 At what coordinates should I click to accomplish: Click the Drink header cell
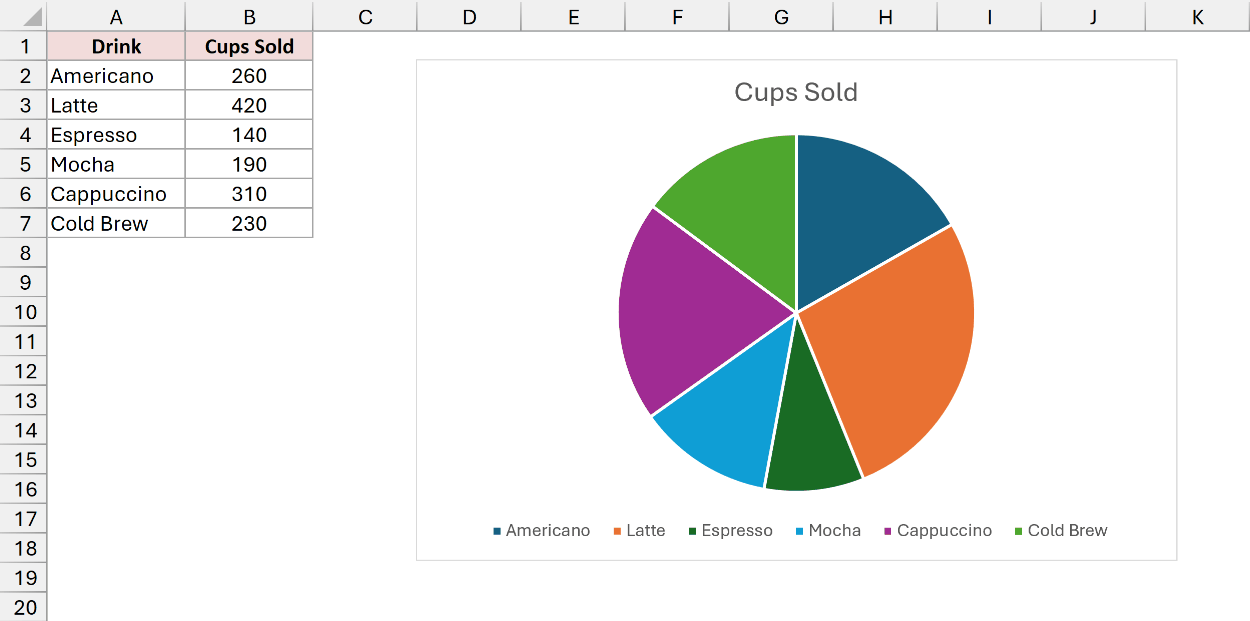click(116, 46)
